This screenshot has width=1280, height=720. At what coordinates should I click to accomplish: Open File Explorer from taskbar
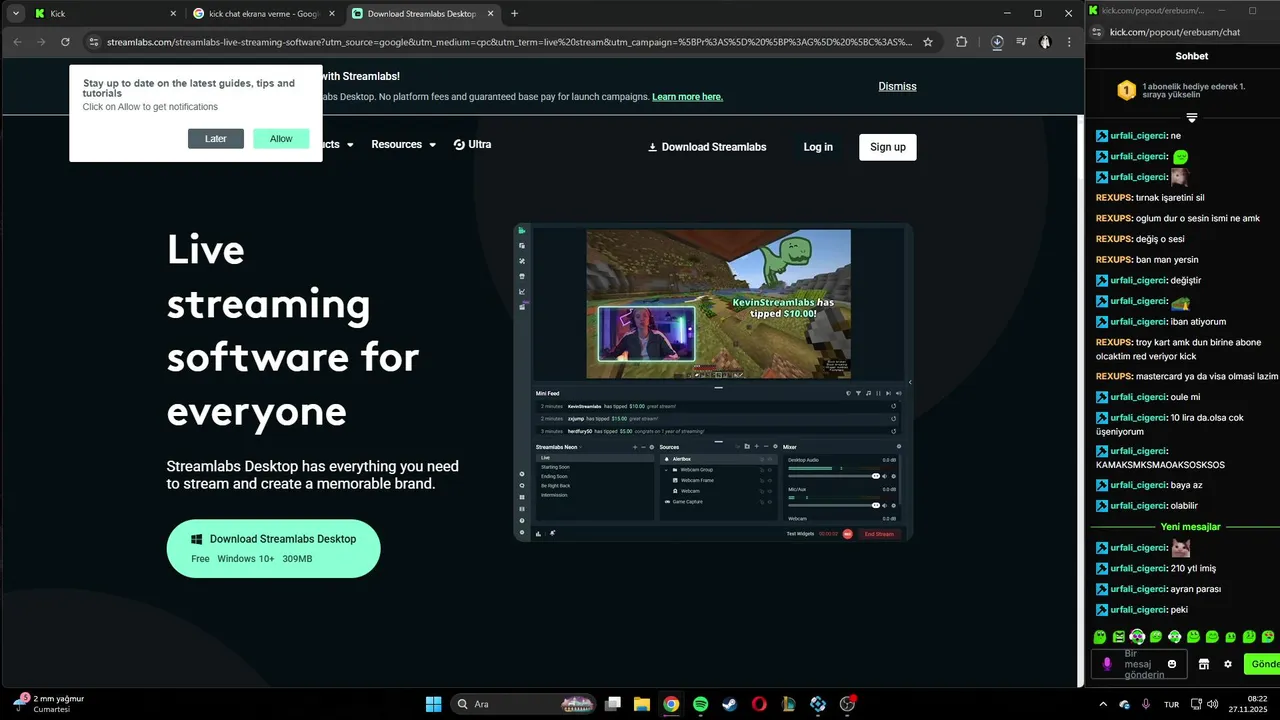point(642,704)
